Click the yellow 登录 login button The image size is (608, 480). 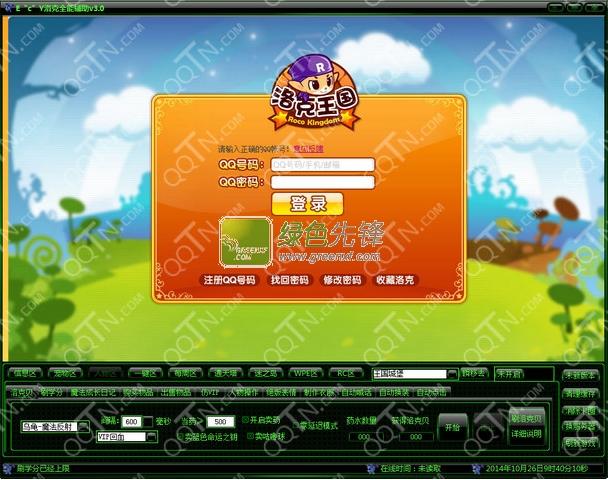[x=307, y=204]
